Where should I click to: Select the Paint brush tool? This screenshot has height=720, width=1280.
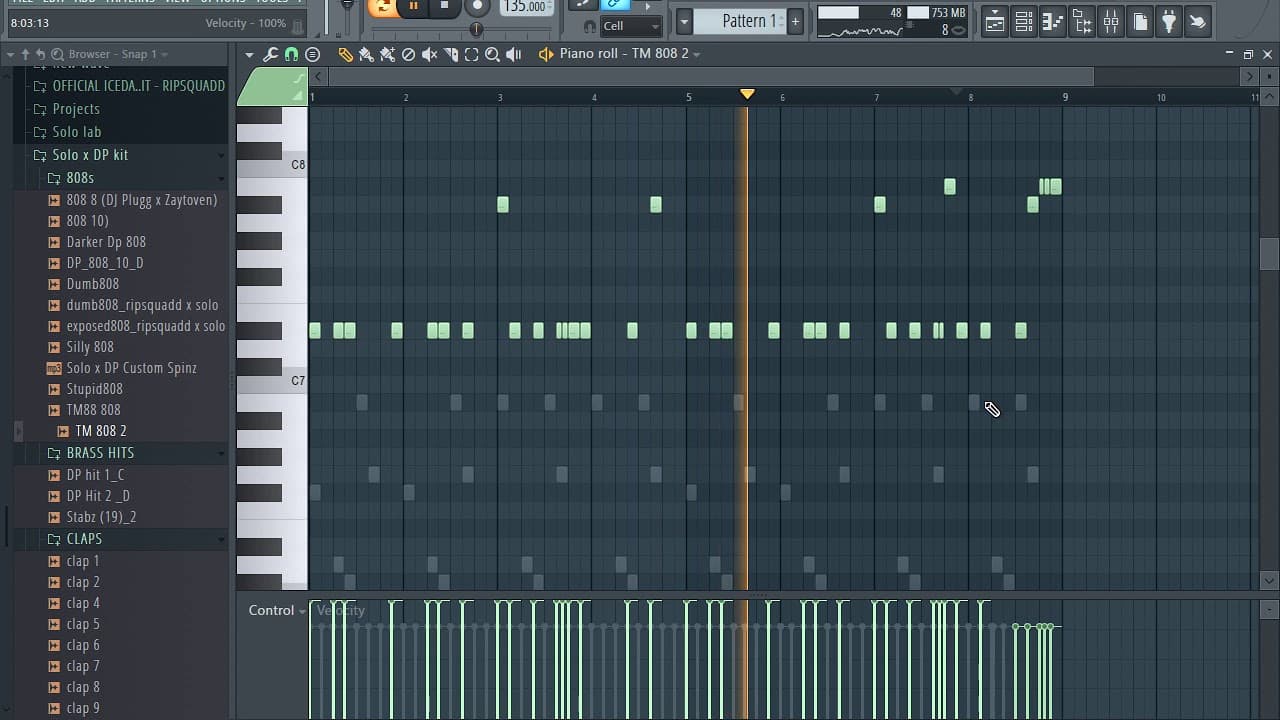366,54
